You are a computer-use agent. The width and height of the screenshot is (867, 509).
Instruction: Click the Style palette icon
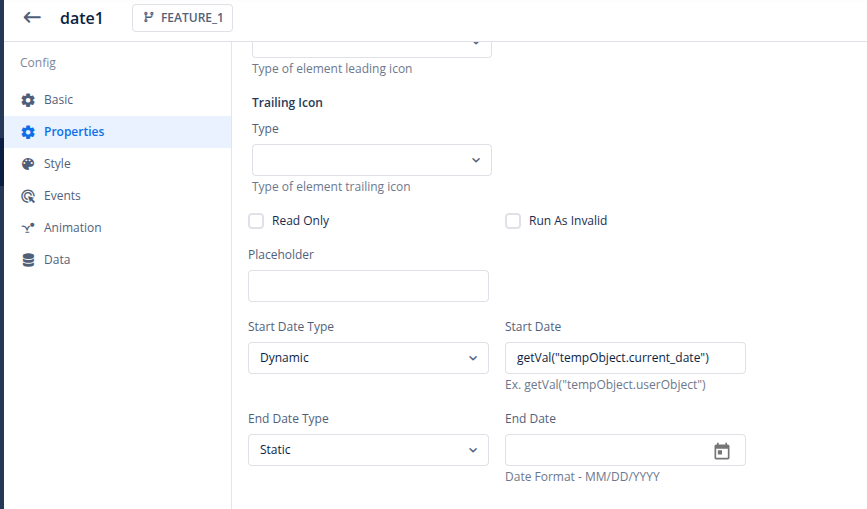[28, 164]
